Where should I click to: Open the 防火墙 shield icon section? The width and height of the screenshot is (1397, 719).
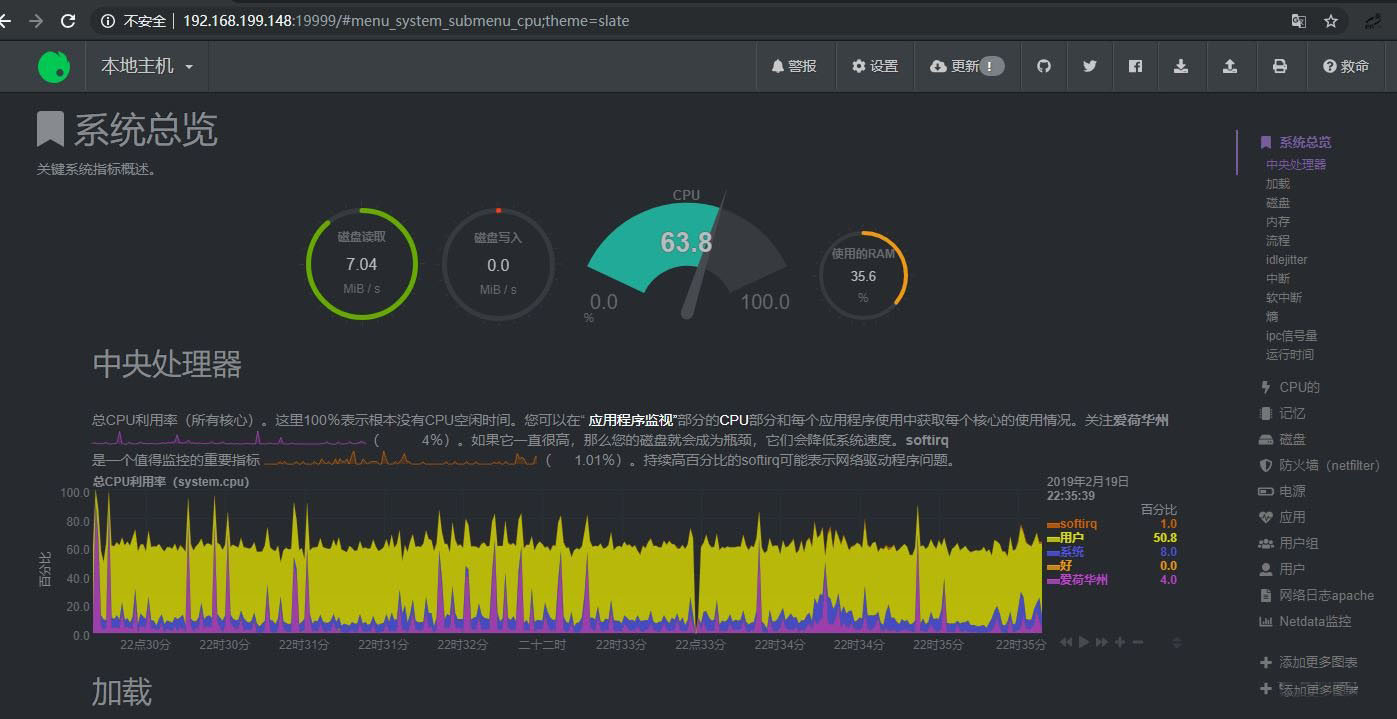point(1266,465)
